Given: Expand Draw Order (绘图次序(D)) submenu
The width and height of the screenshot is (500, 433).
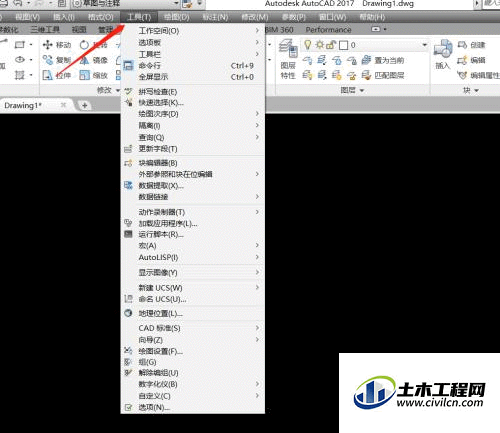Looking at the screenshot, I should pyautogui.click(x=193, y=114).
